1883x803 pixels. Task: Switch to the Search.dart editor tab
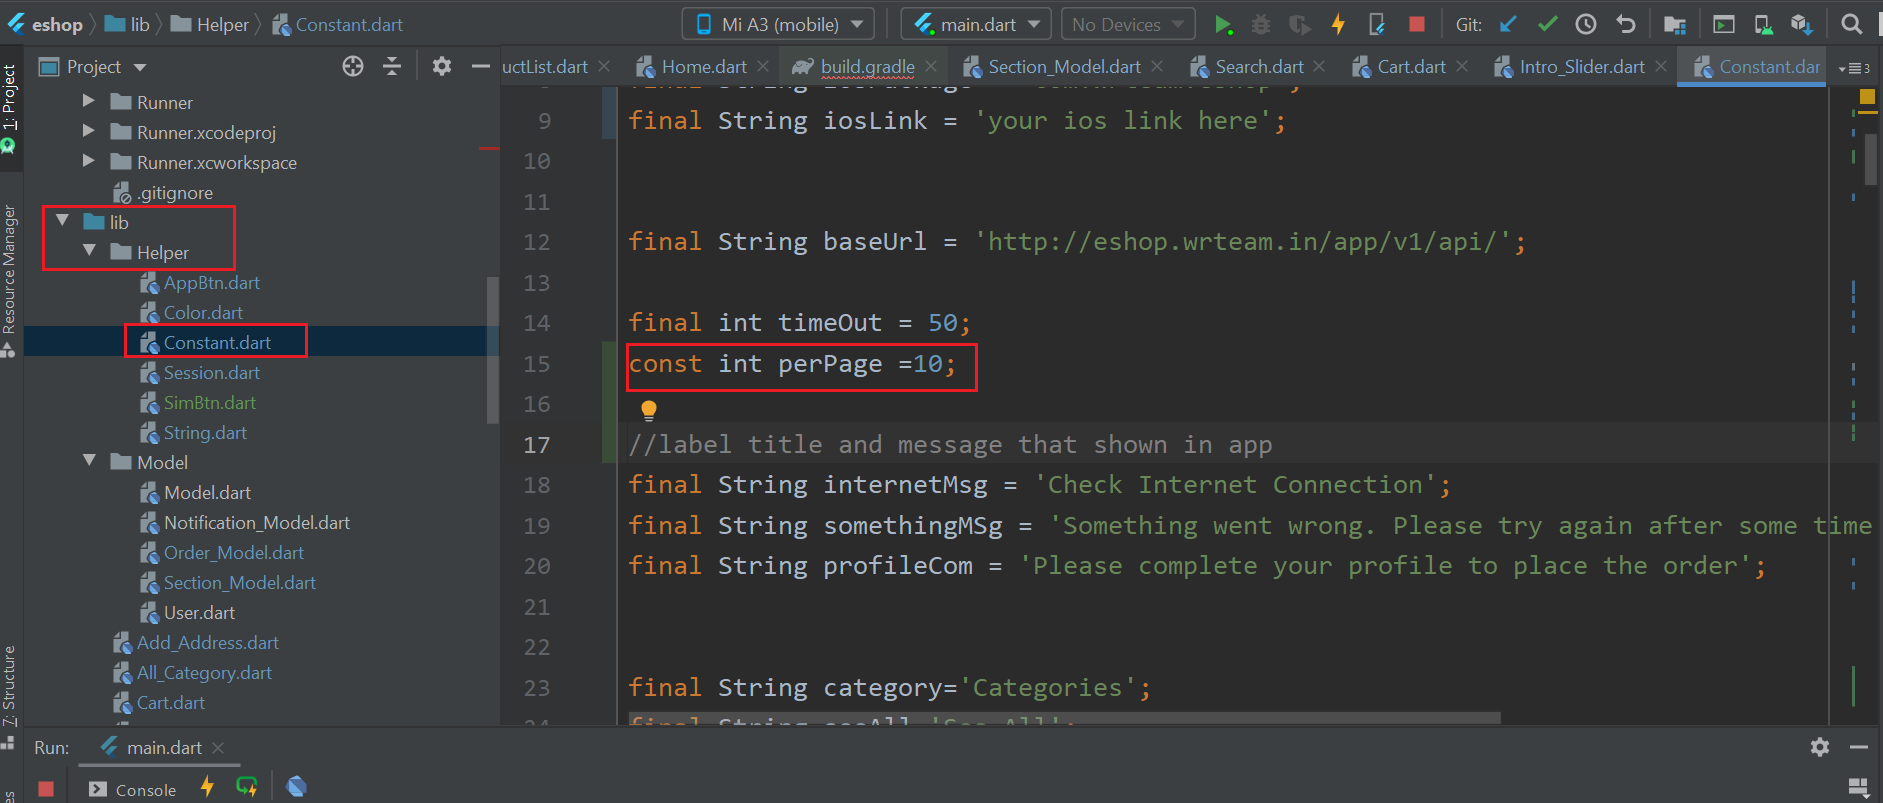tap(1258, 67)
